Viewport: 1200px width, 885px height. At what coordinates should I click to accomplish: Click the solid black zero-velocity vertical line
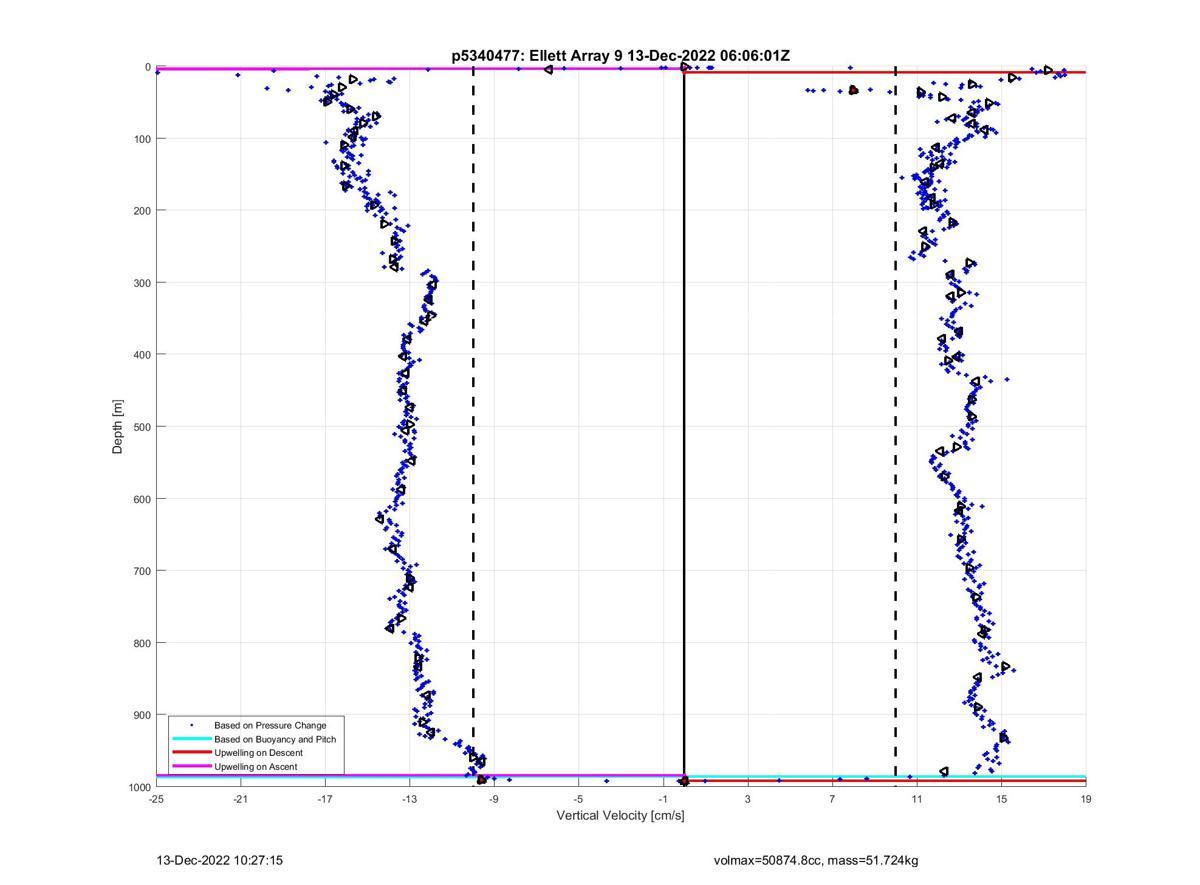point(684,427)
